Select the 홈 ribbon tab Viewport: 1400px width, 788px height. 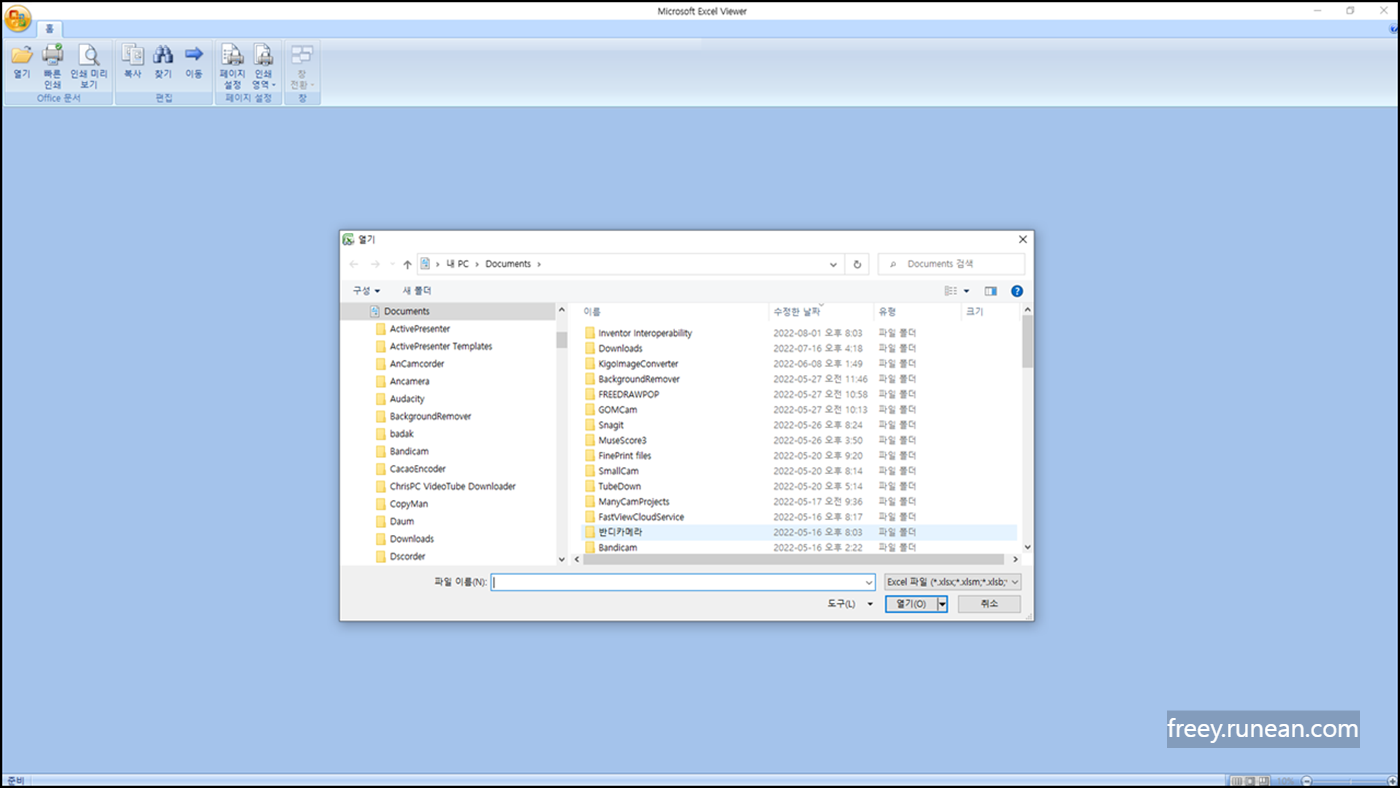coord(49,29)
